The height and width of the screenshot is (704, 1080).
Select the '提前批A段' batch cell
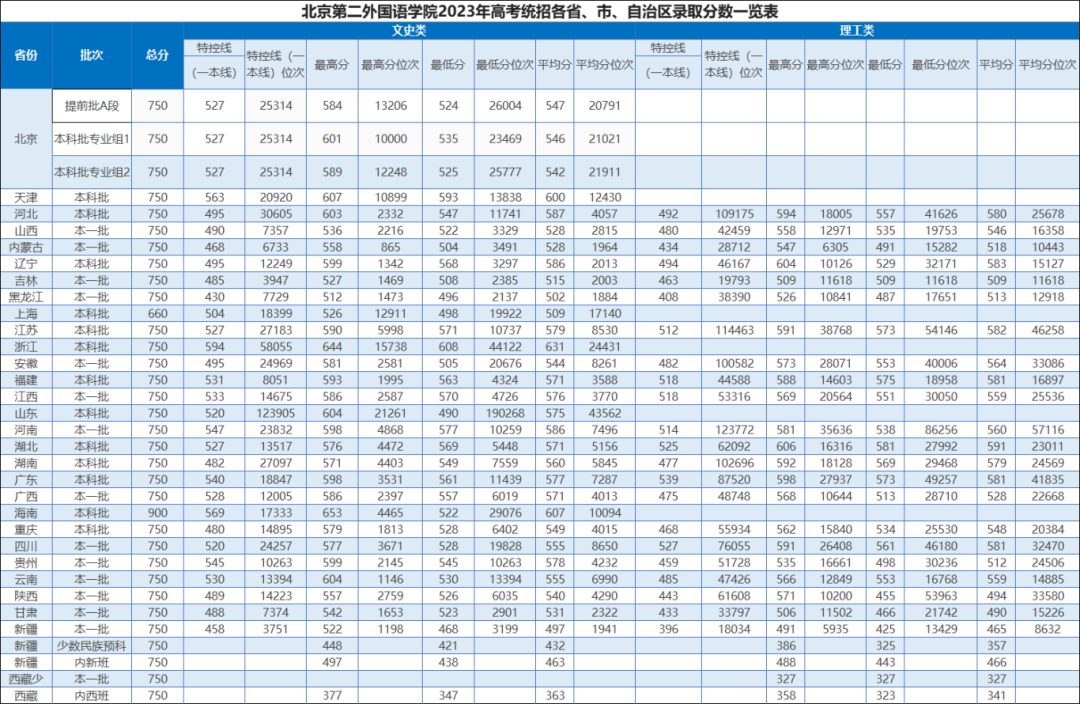pyautogui.click(x=92, y=106)
